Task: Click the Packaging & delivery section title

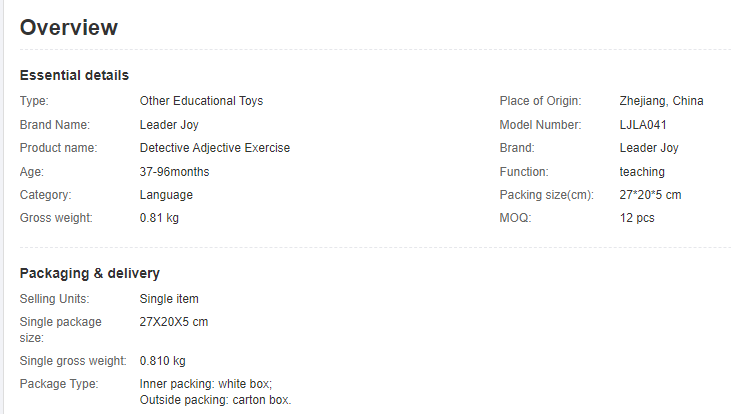Action: click(90, 273)
